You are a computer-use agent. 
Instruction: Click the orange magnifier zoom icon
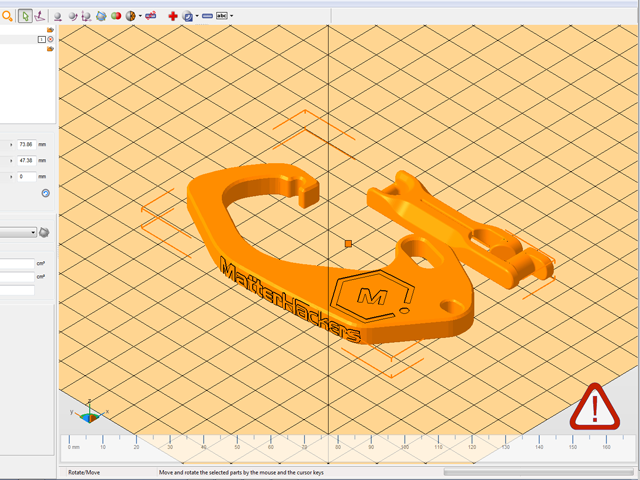7,16
